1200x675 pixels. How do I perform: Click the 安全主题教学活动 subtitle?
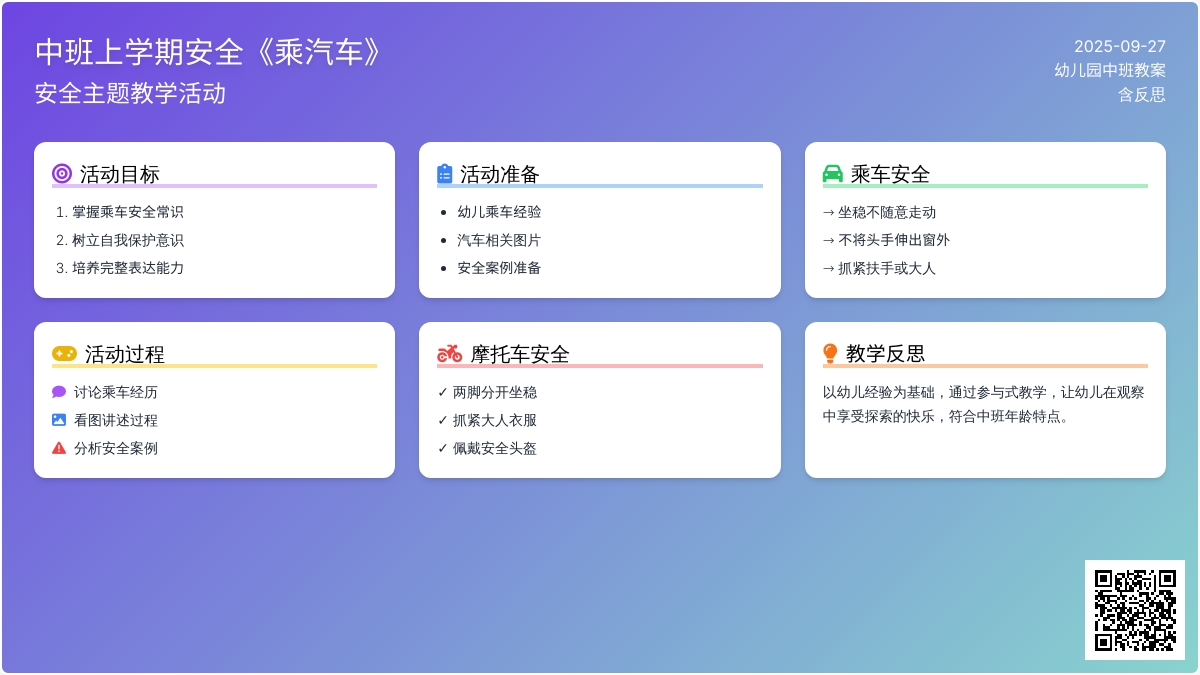pos(131,94)
